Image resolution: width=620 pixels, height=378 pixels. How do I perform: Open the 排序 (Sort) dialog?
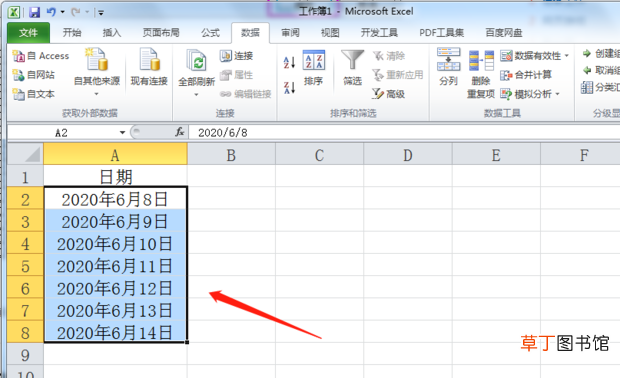pos(314,67)
